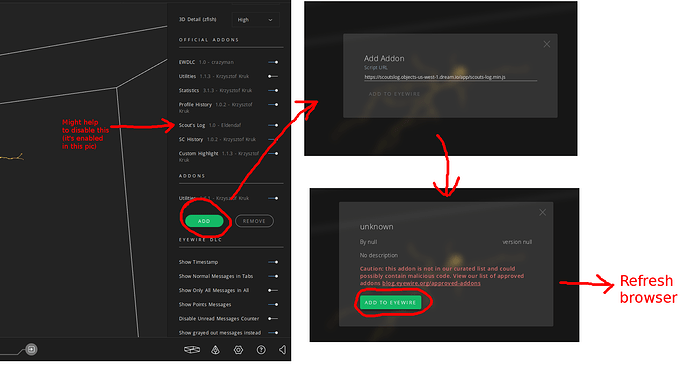Click the Scout's Log addon label
This screenshot has height=383, width=690.
click(192, 125)
